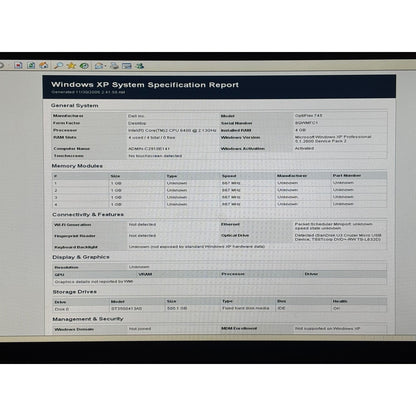416x416 pixels.
Task: Click the 'Optical Drive' label
Action: click(235, 235)
